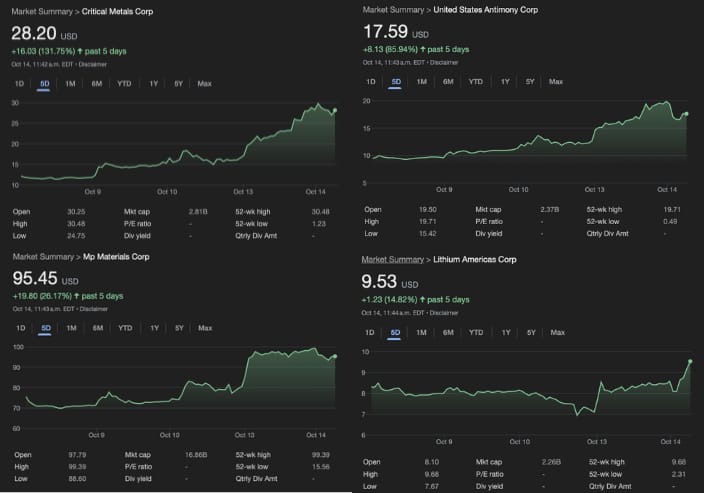Screen dimensions: 704x493
Task: Select 1D range for Critical Metals Corp
Action: pos(19,84)
